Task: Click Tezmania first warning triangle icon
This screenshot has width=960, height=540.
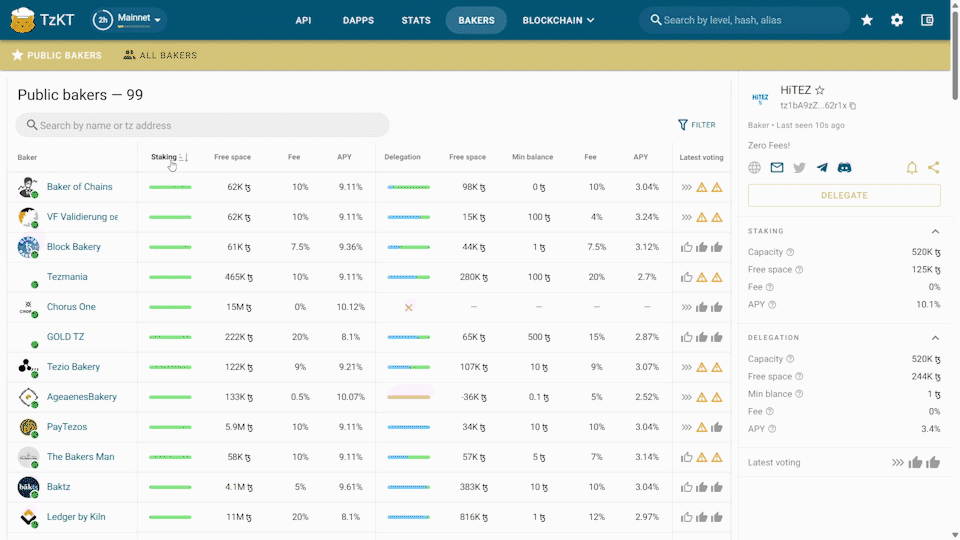Action: tap(702, 277)
